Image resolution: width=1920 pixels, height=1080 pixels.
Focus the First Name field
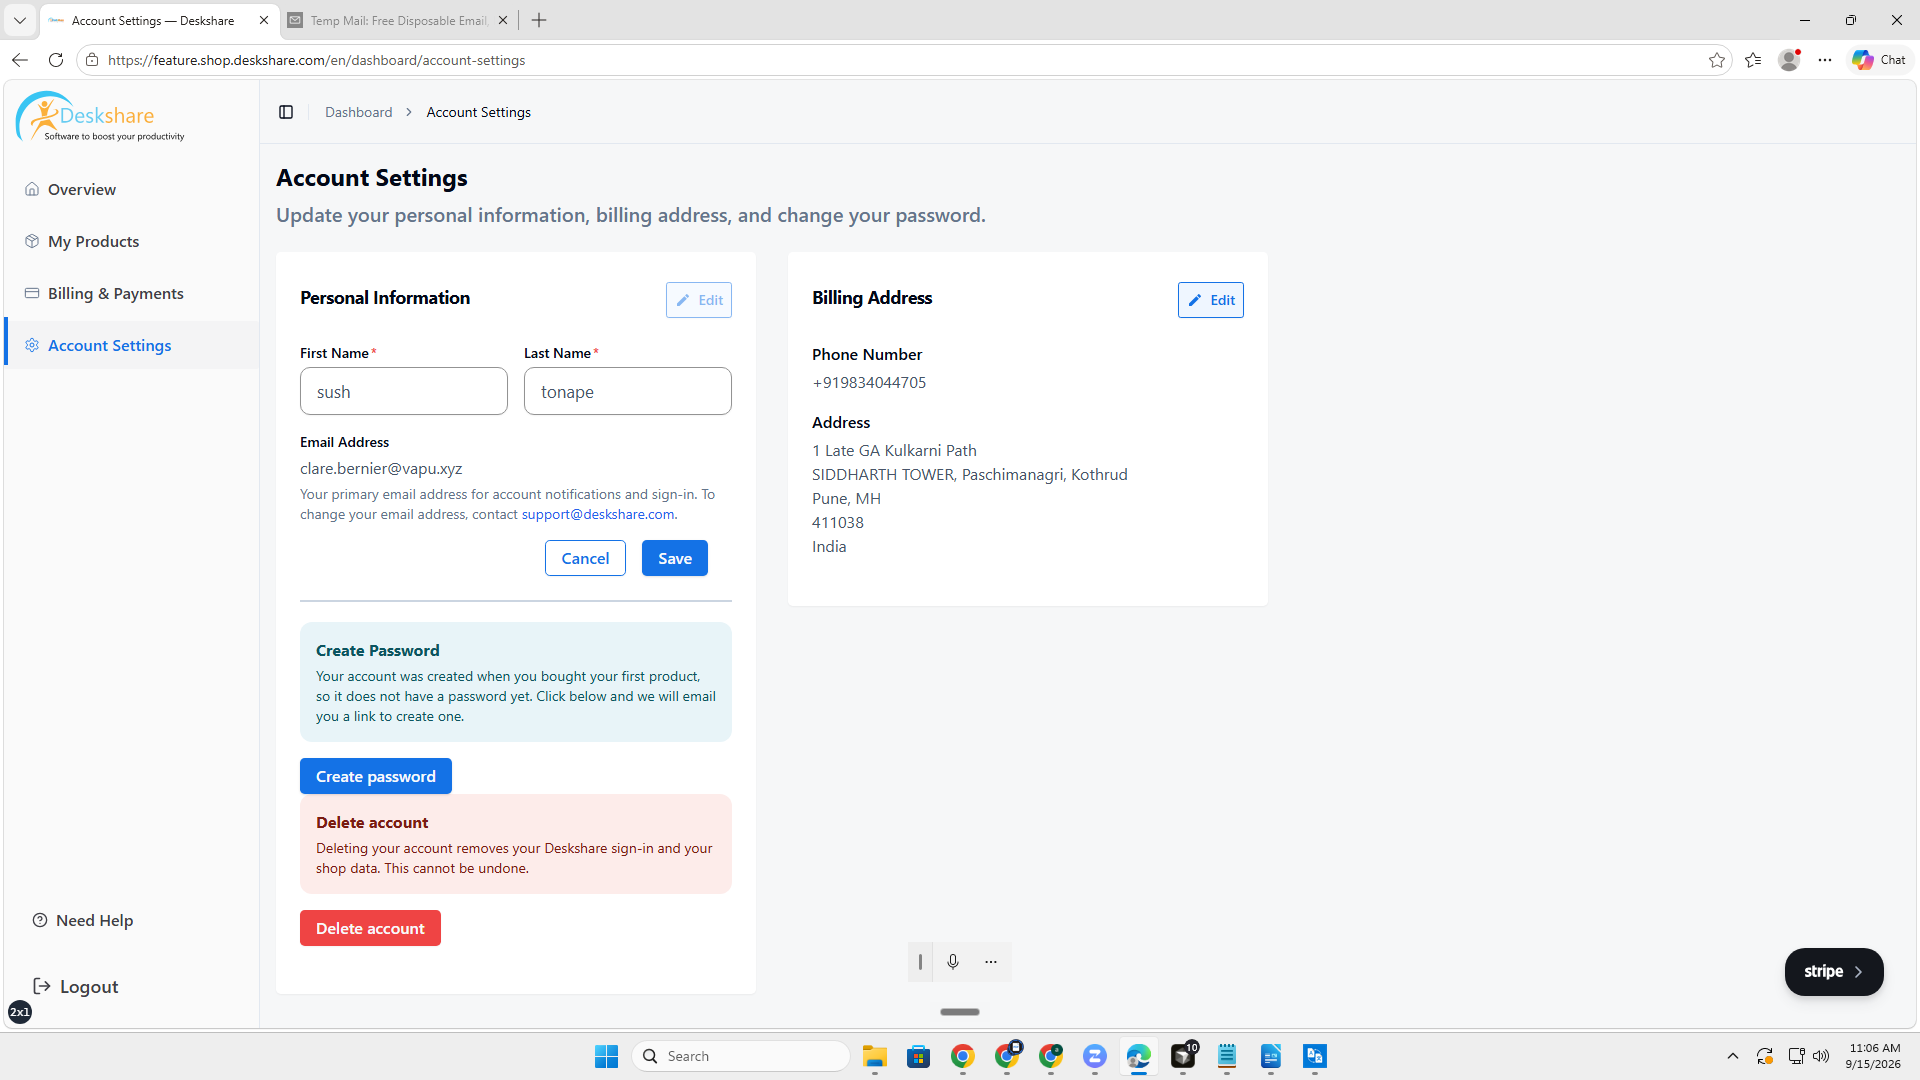point(404,391)
